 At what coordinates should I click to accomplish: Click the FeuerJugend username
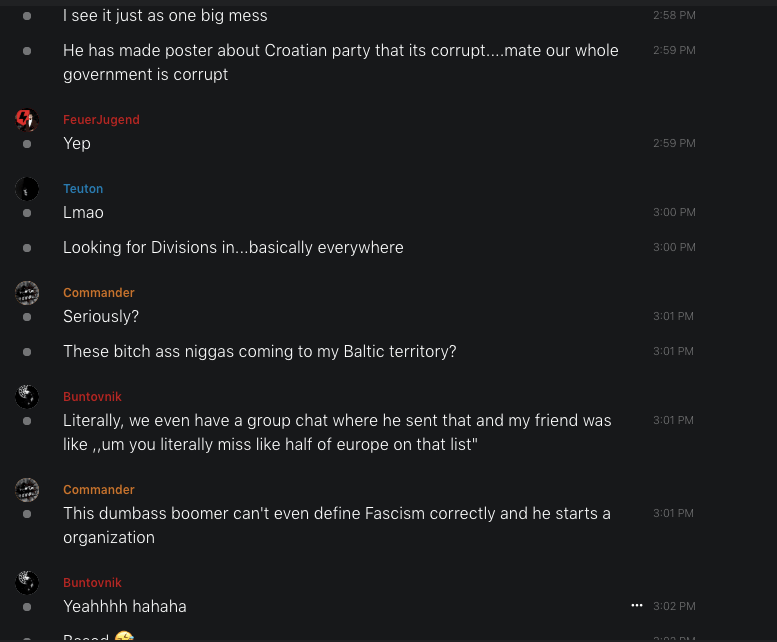101,120
